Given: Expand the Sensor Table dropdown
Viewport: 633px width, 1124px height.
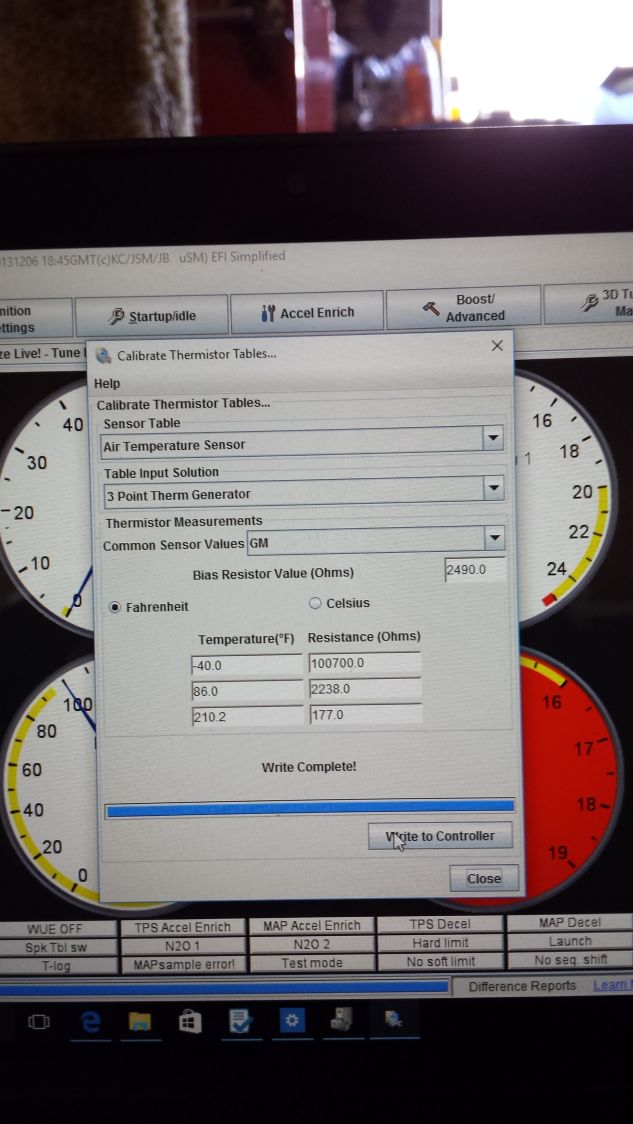Looking at the screenshot, I should pyautogui.click(x=493, y=437).
